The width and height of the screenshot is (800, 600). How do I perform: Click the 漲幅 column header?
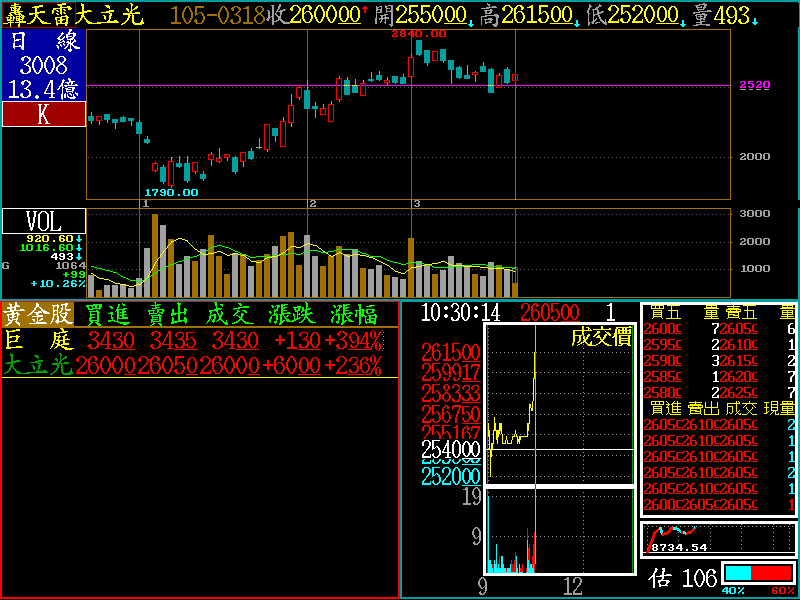point(355,314)
